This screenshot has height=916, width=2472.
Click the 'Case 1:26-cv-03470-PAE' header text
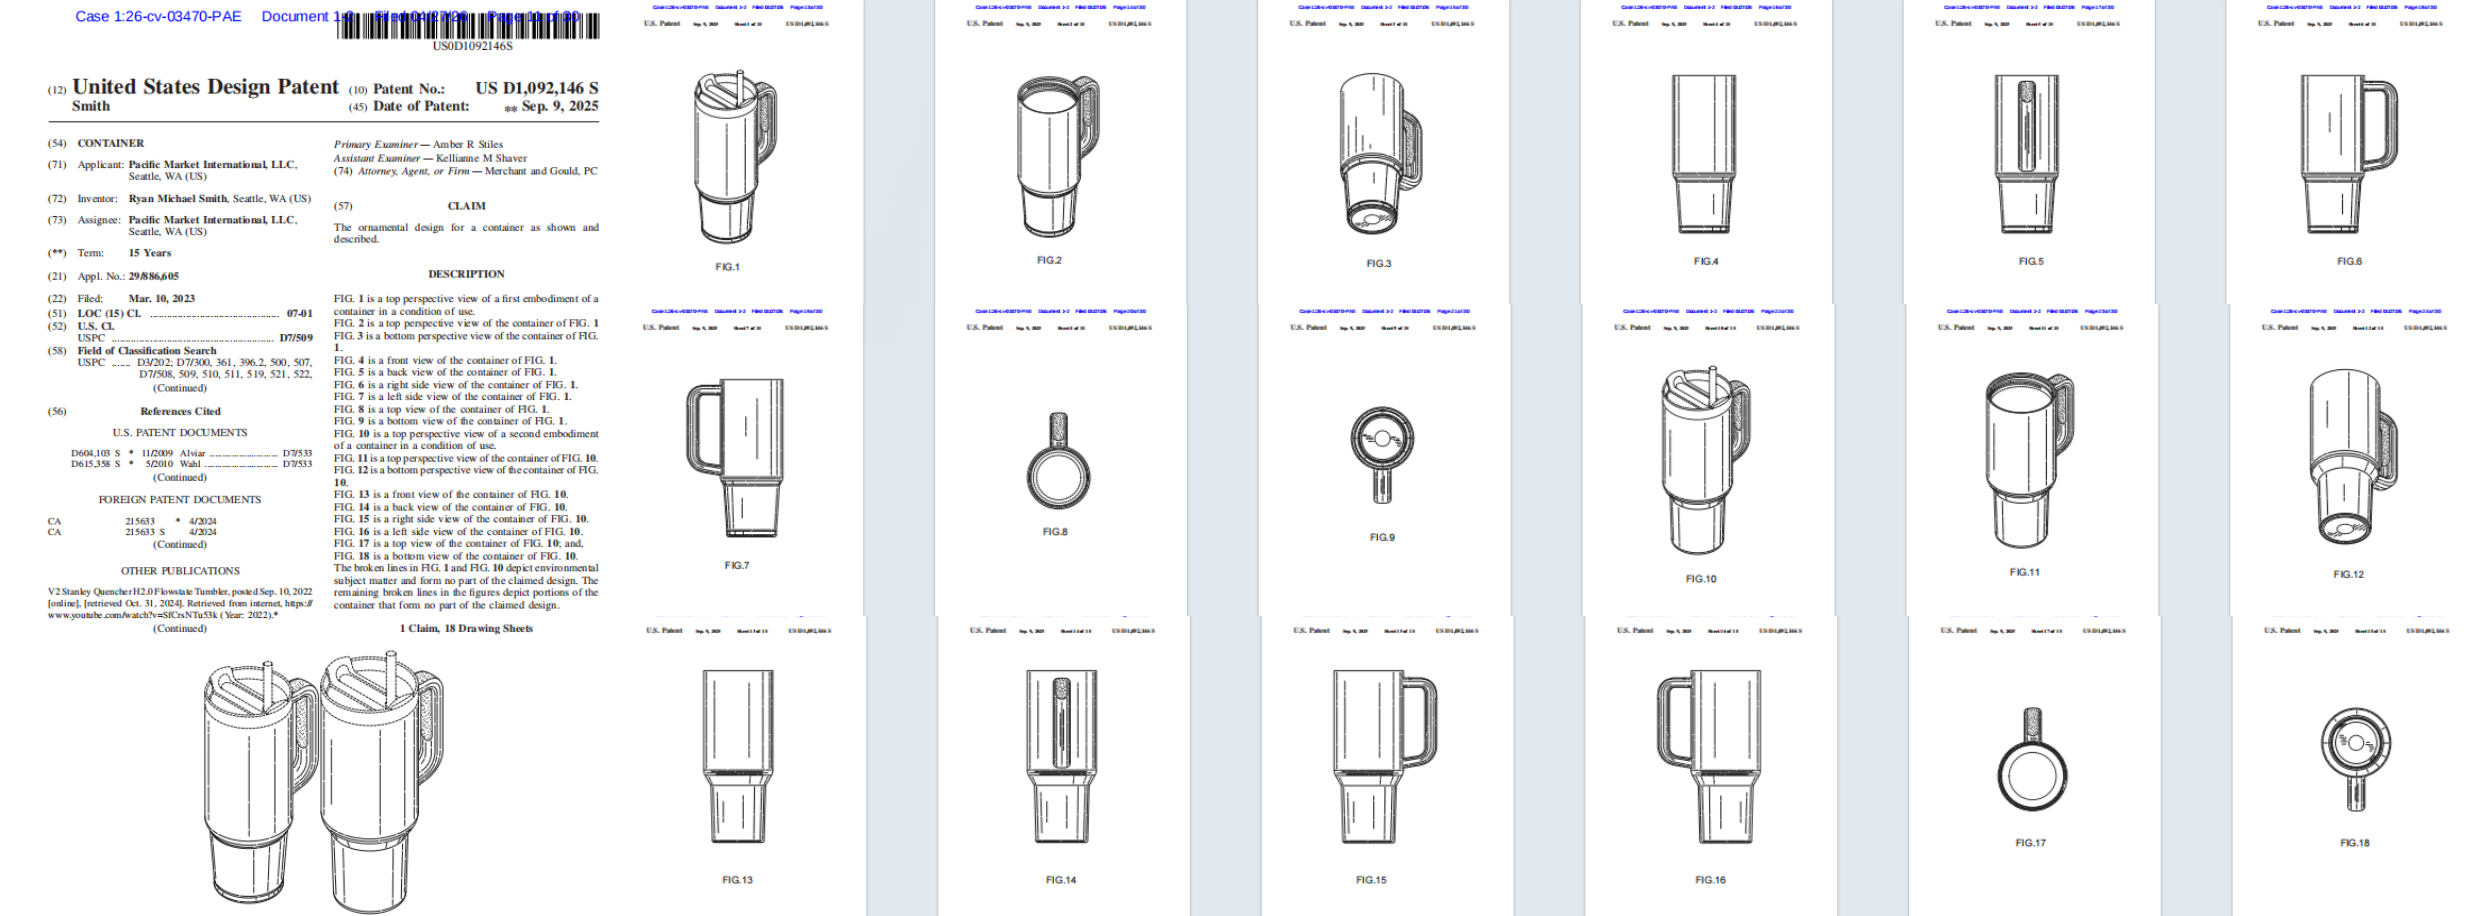[x=158, y=16]
